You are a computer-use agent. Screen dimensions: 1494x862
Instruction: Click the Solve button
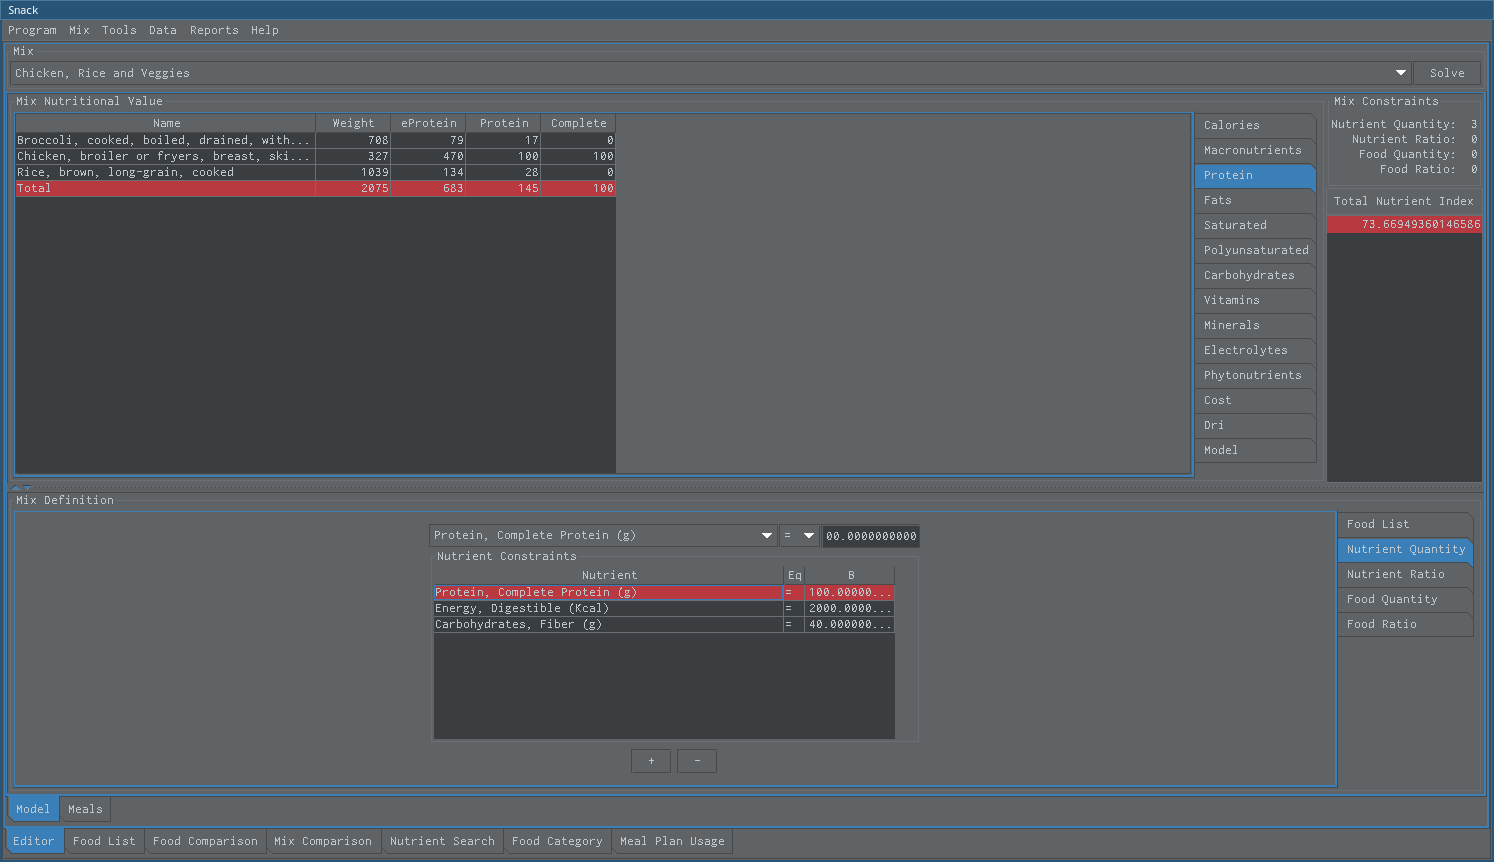[x=1447, y=73]
